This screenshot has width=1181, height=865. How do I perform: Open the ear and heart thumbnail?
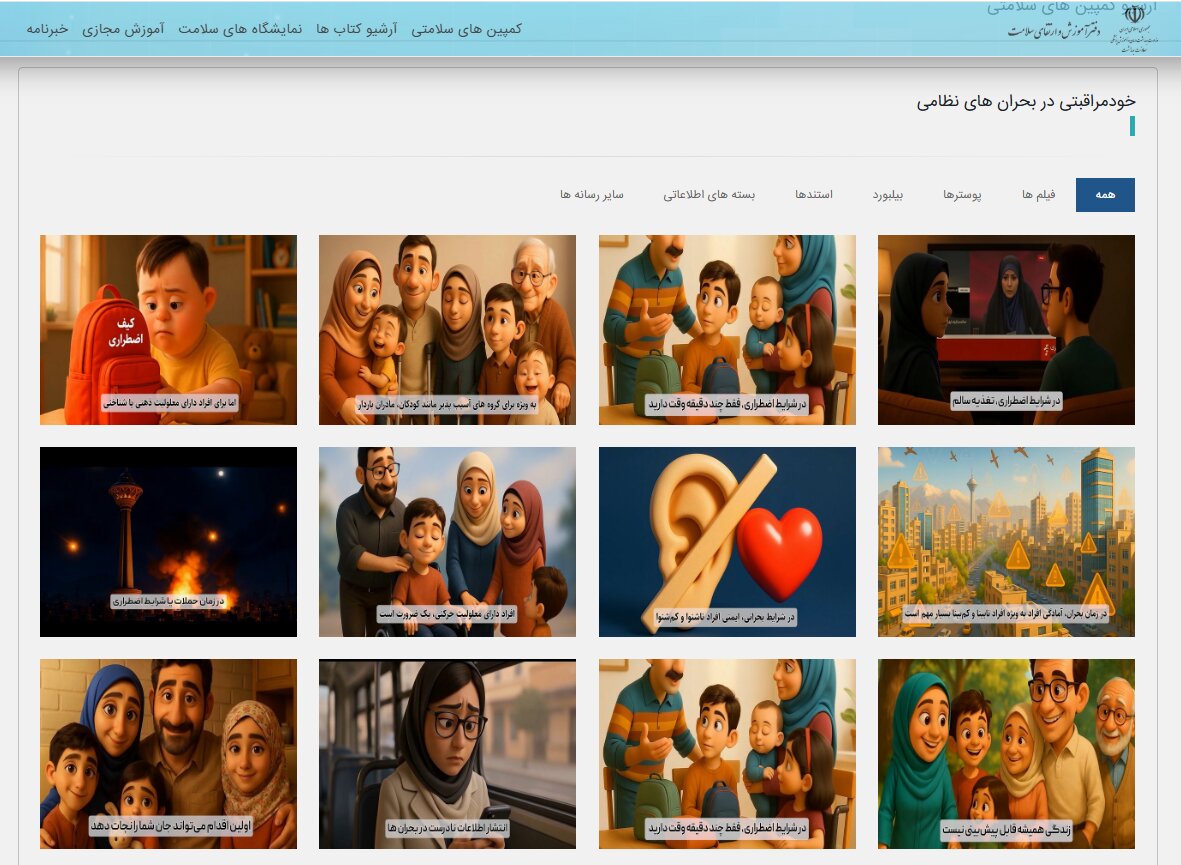click(727, 542)
